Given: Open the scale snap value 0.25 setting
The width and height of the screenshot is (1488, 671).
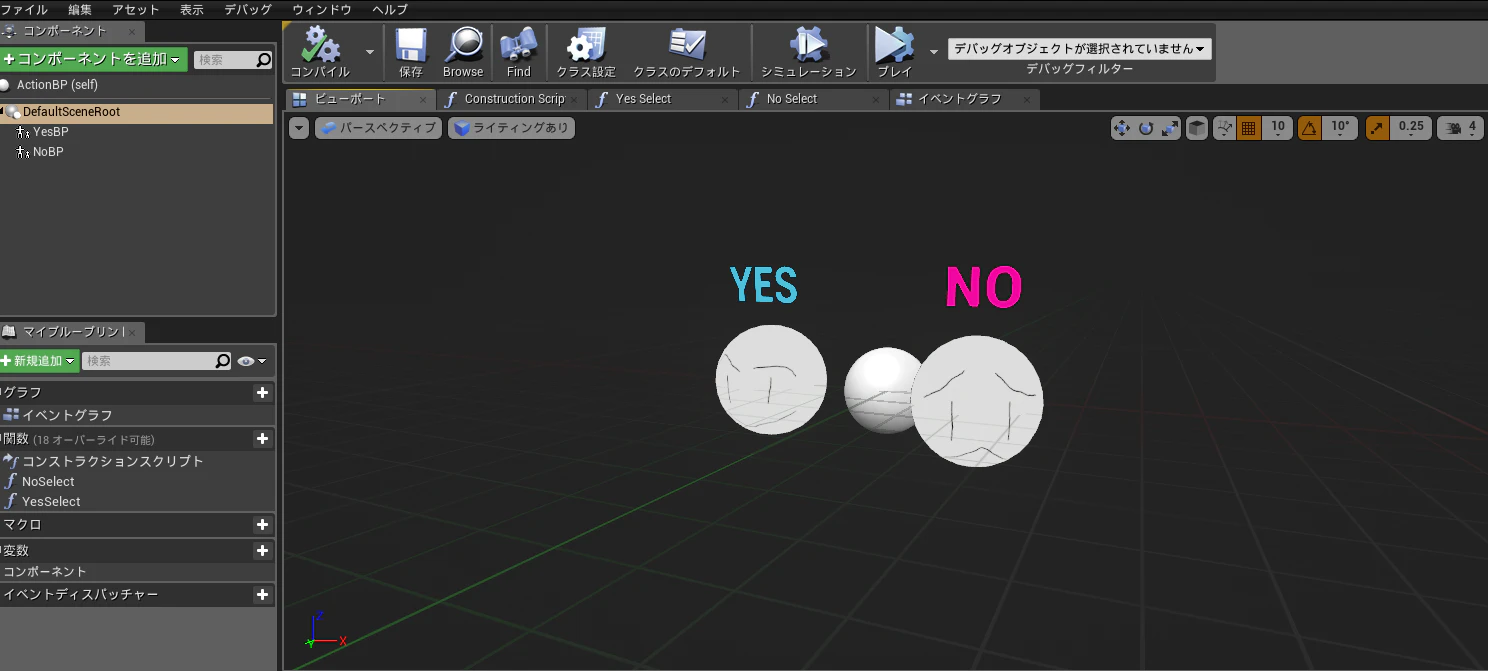Looking at the screenshot, I should 1411,128.
